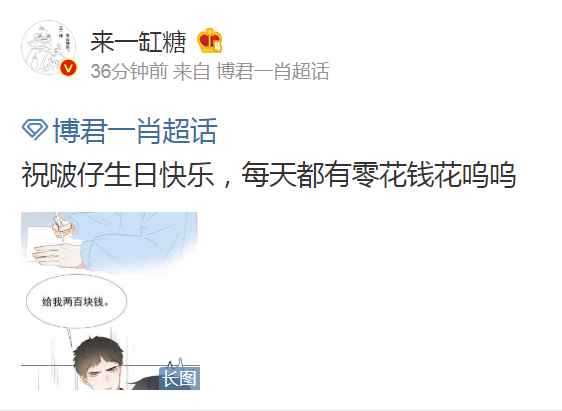Click the small 4 on the crown badge
562x411 pixels.
(x=218, y=47)
